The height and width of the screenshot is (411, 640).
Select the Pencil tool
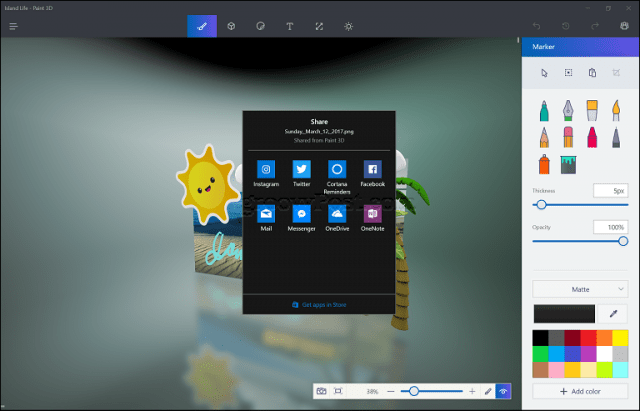(544, 137)
